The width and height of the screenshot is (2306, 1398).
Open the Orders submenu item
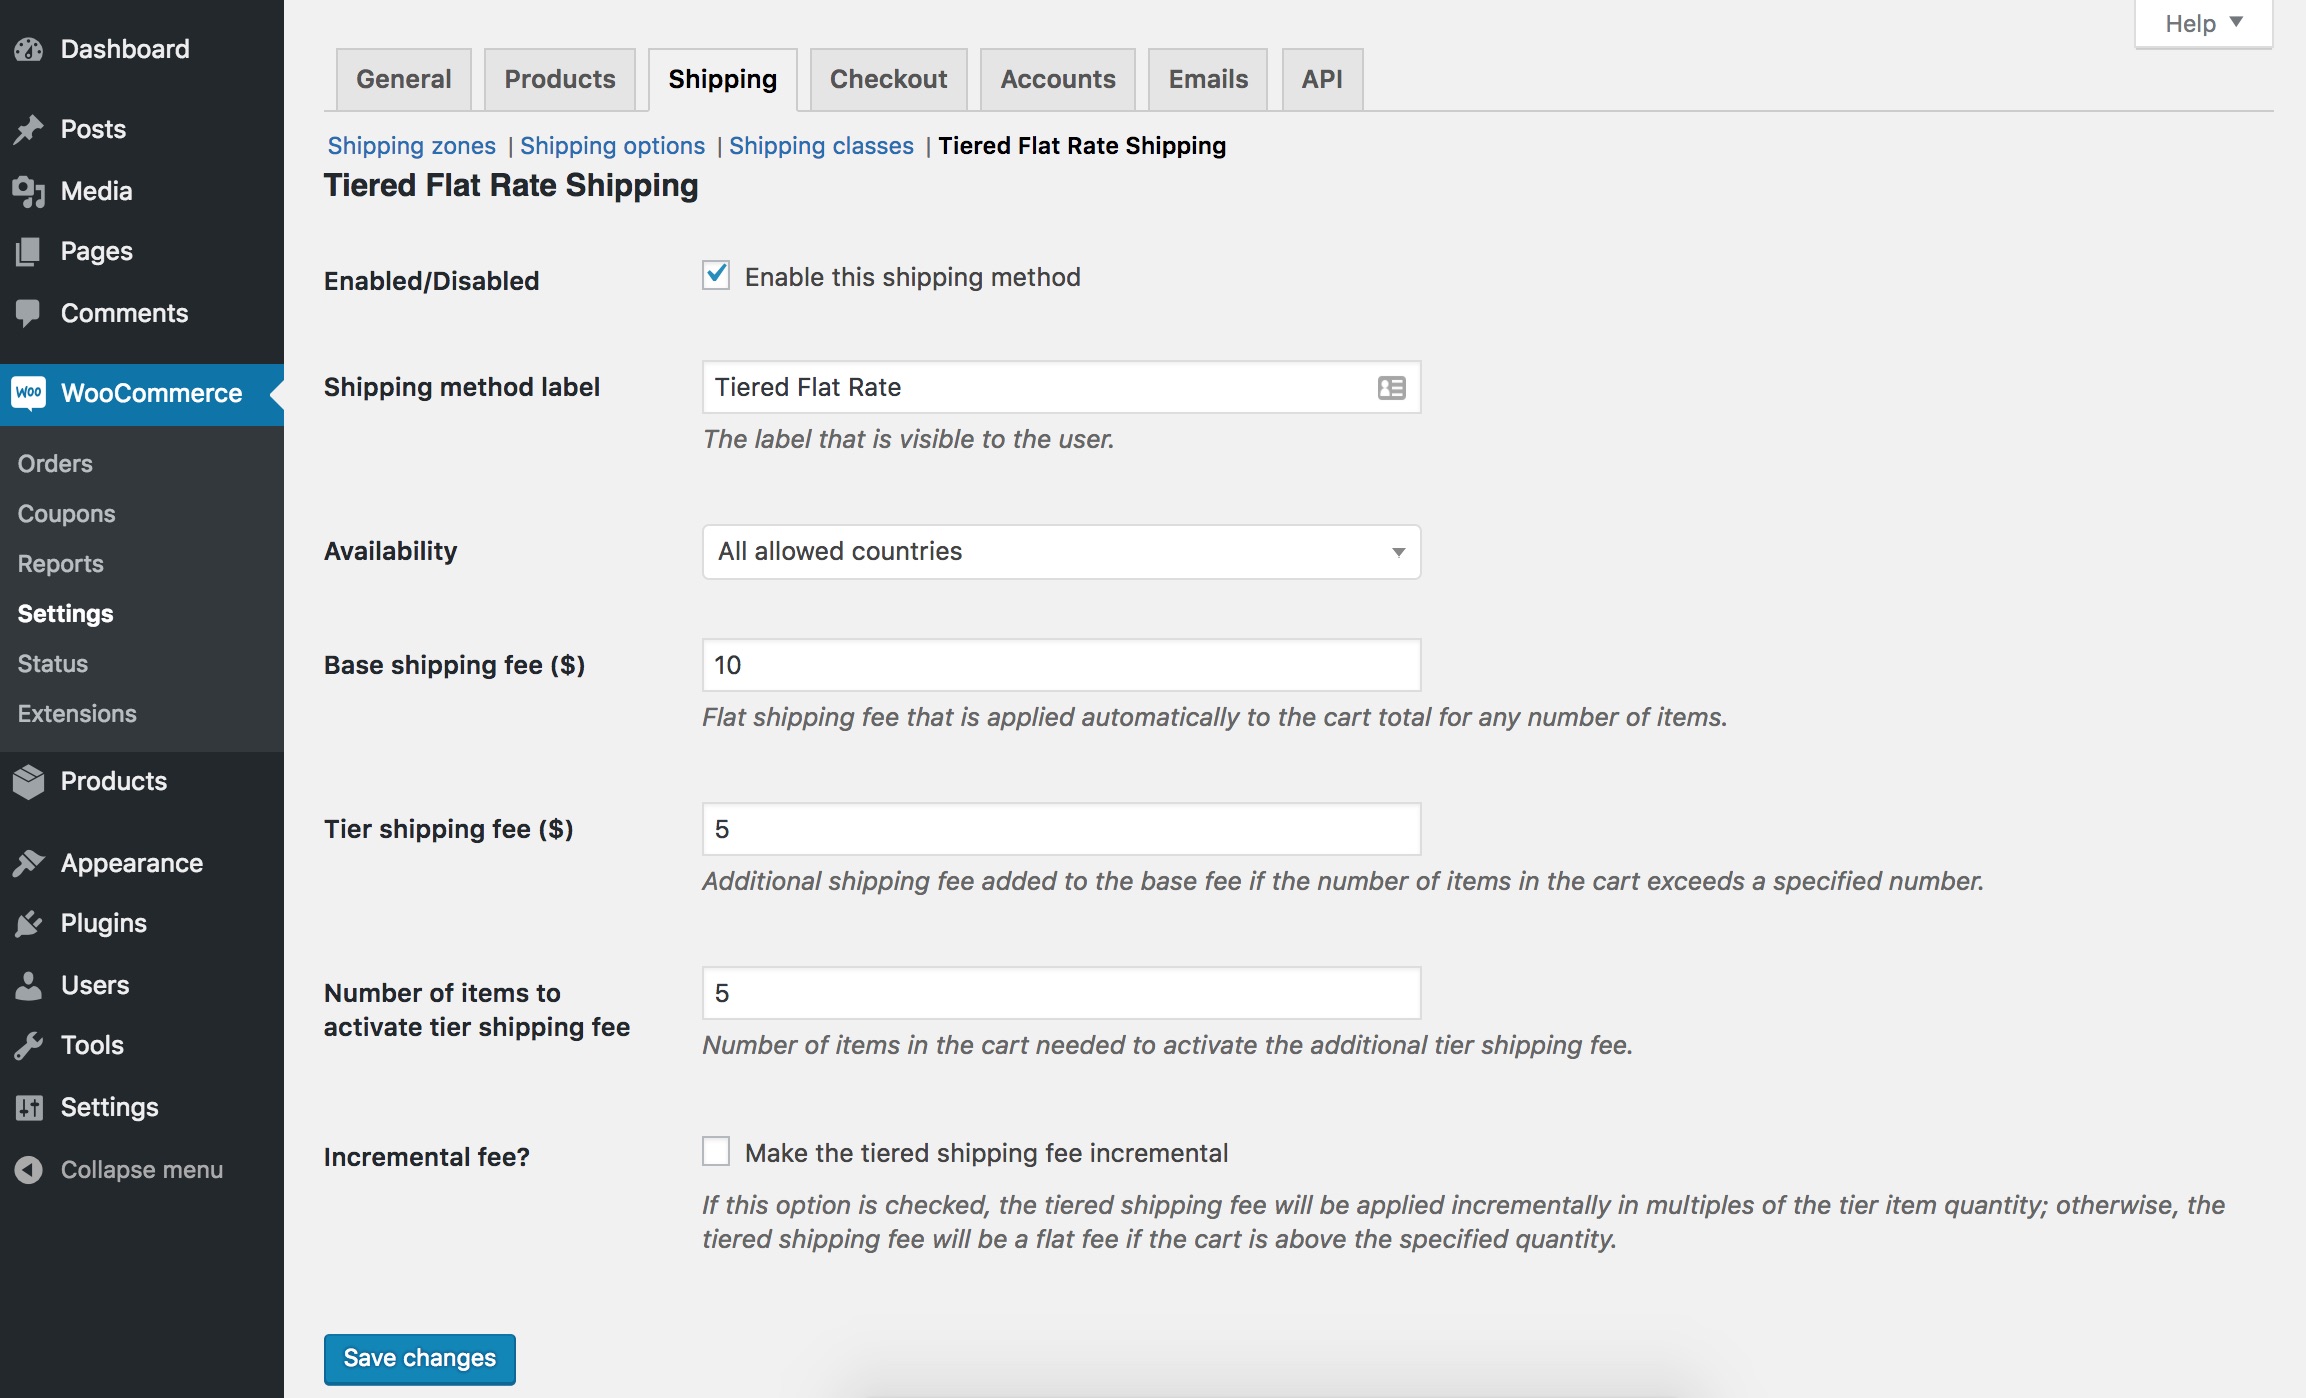click(55, 464)
